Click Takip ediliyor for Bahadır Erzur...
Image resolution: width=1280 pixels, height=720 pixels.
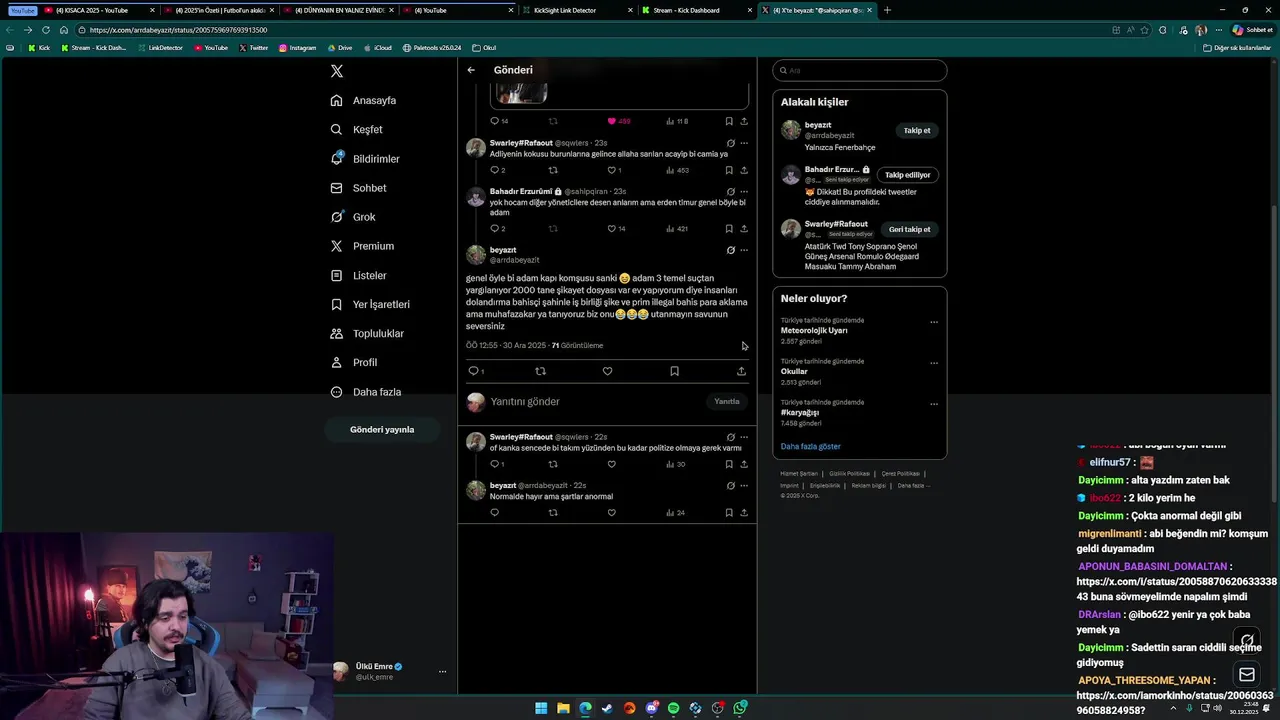pyautogui.click(x=908, y=175)
